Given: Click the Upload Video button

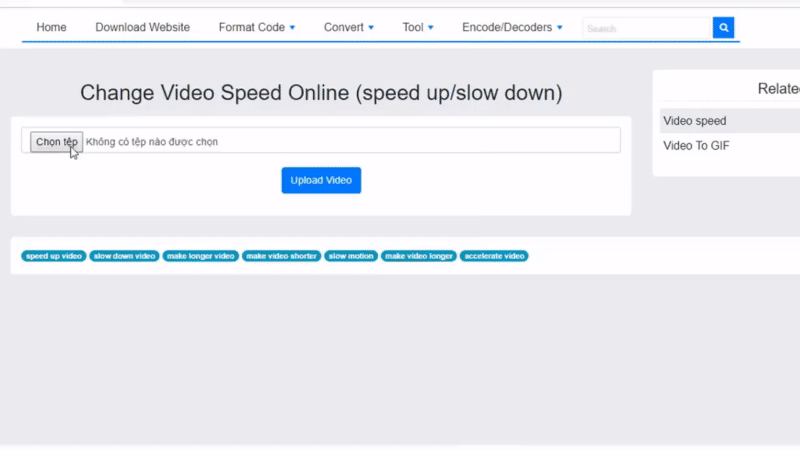Looking at the screenshot, I should pyautogui.click(x=321, y=180).
